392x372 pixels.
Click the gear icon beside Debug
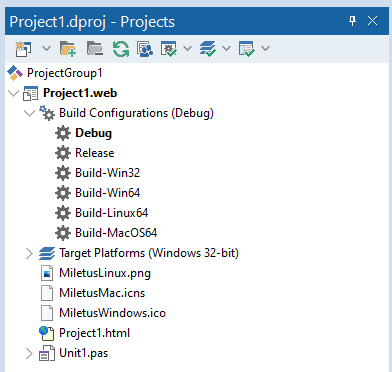63,133
